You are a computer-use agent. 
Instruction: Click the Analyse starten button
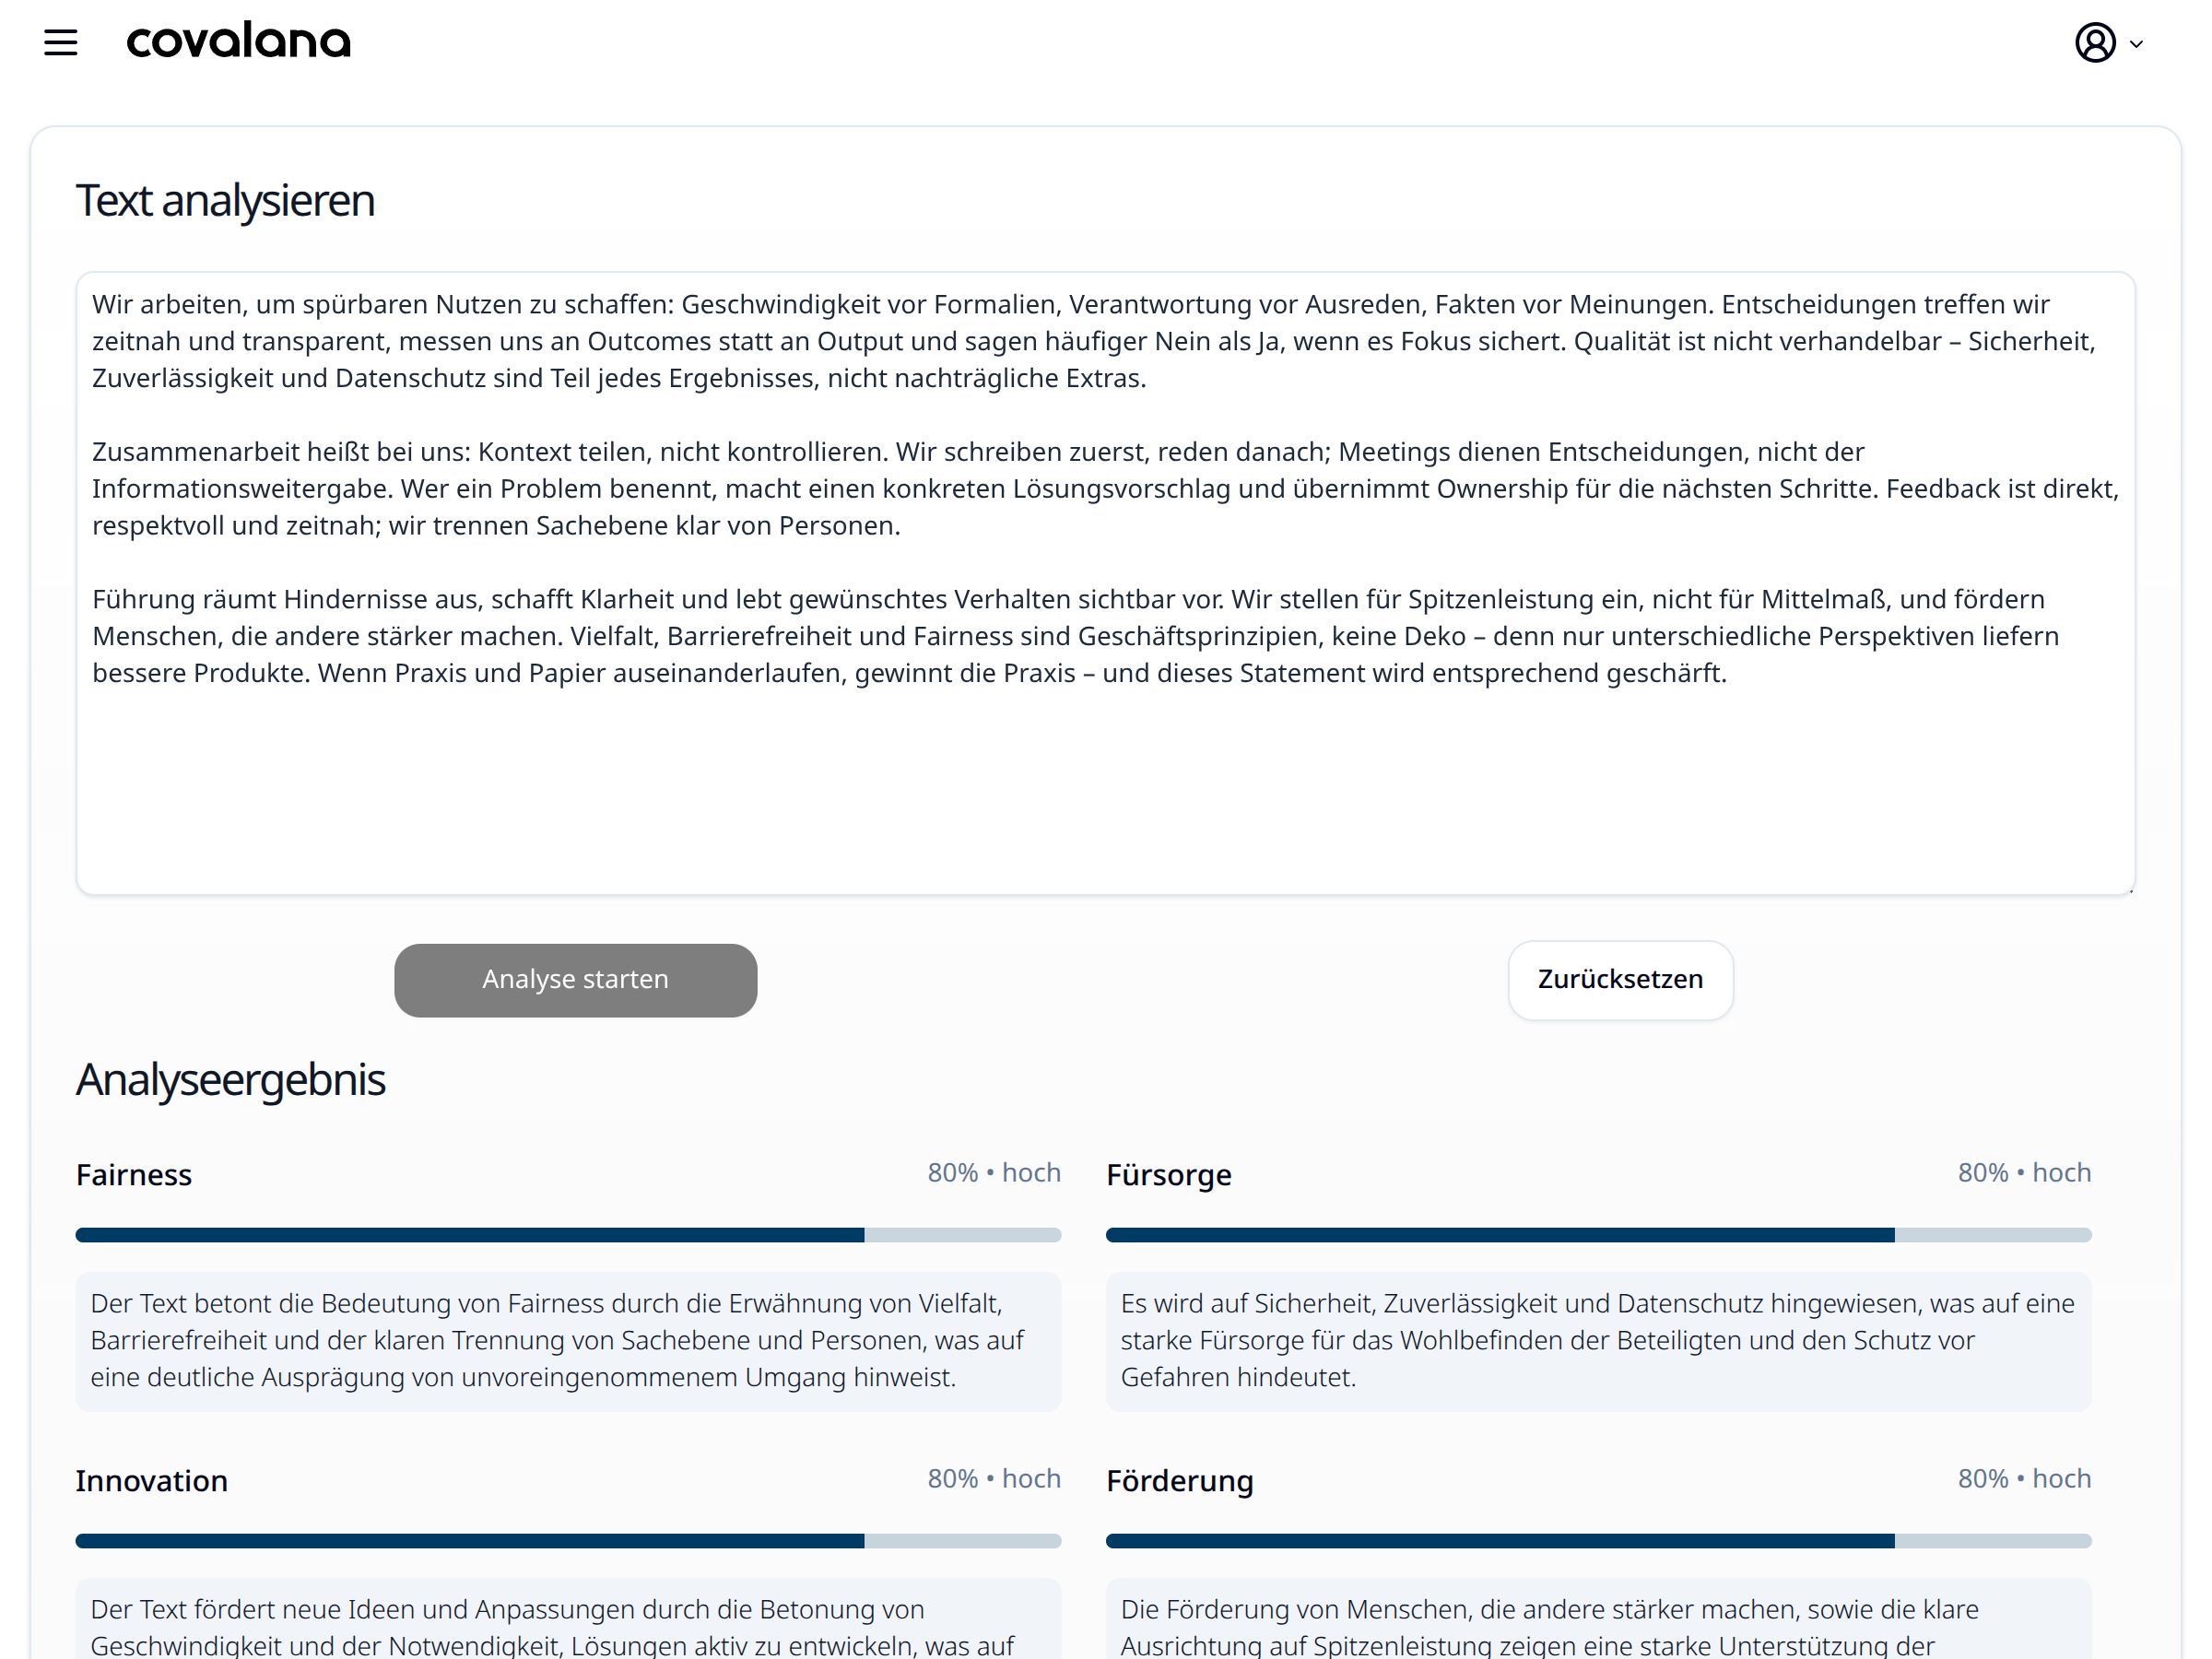tap(575, 980)
